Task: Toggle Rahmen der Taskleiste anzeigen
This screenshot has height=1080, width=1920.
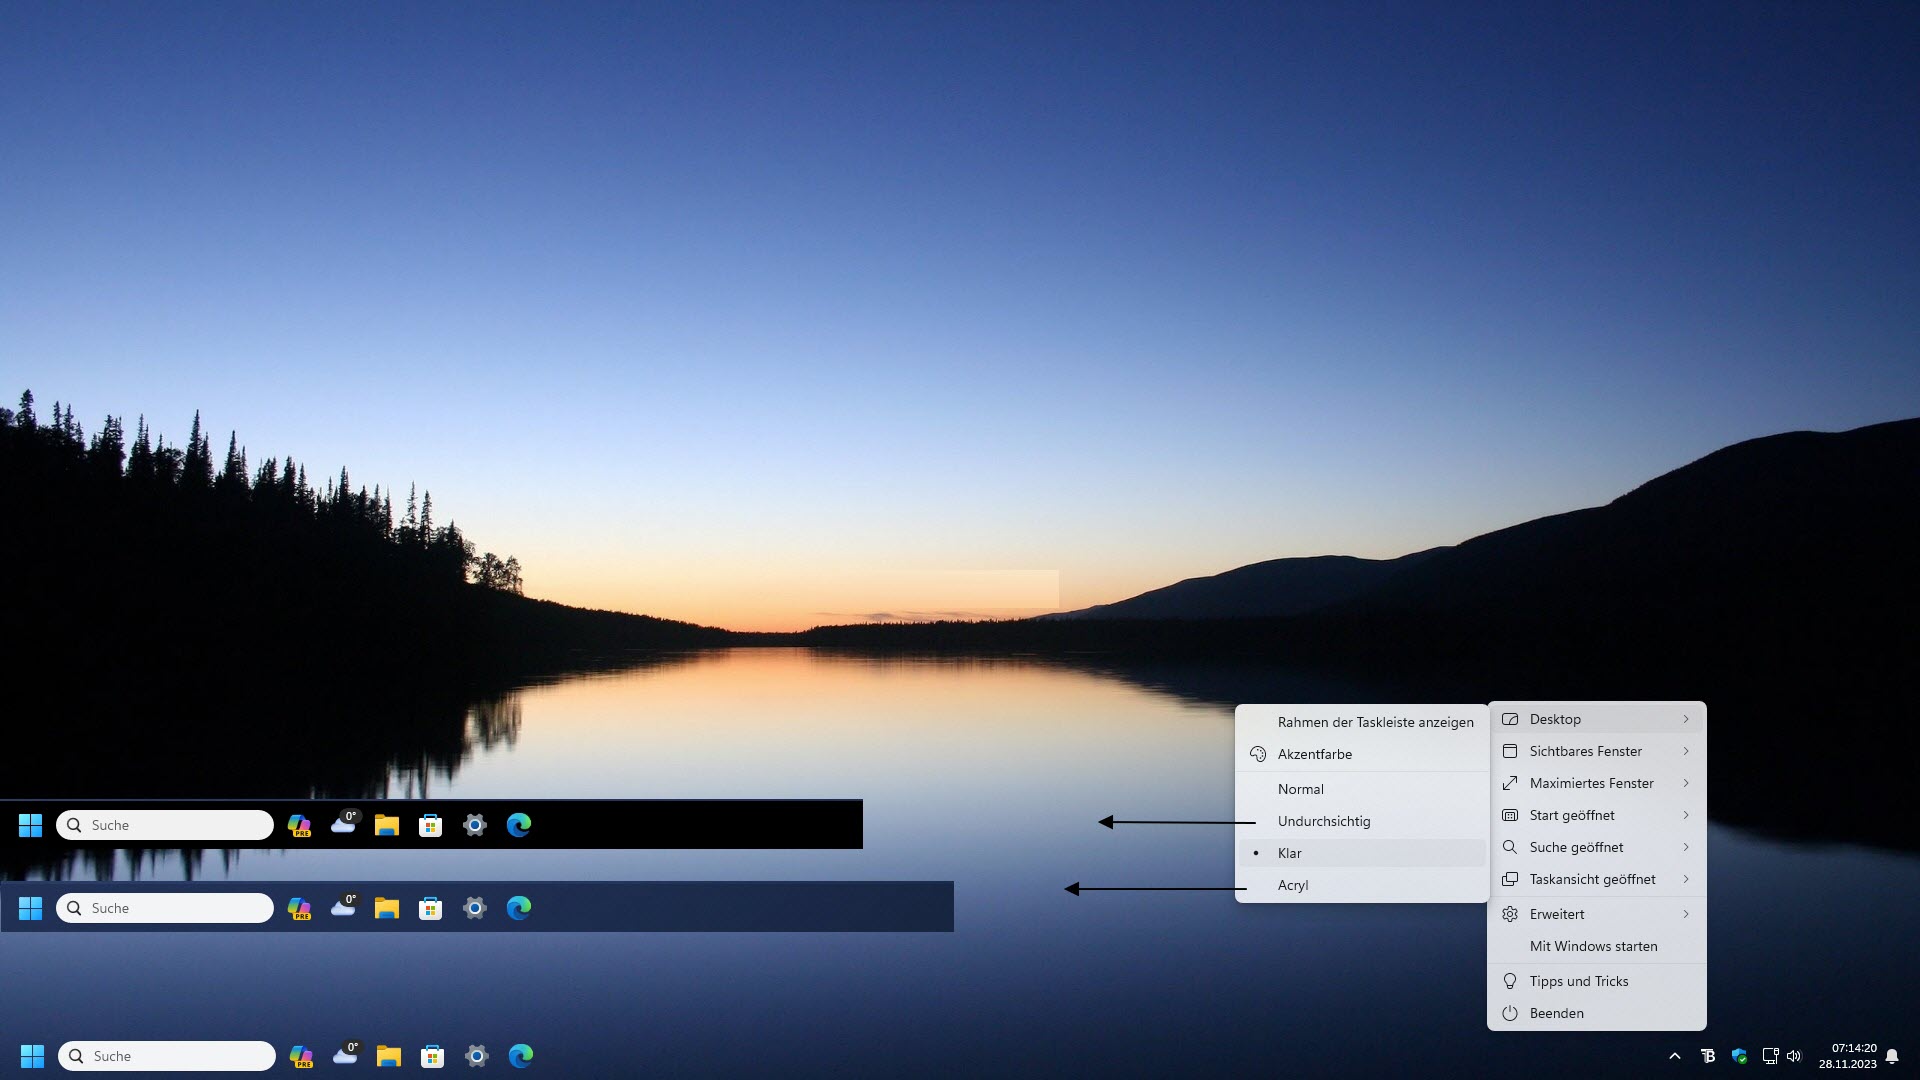Action: coord(1375,722)
